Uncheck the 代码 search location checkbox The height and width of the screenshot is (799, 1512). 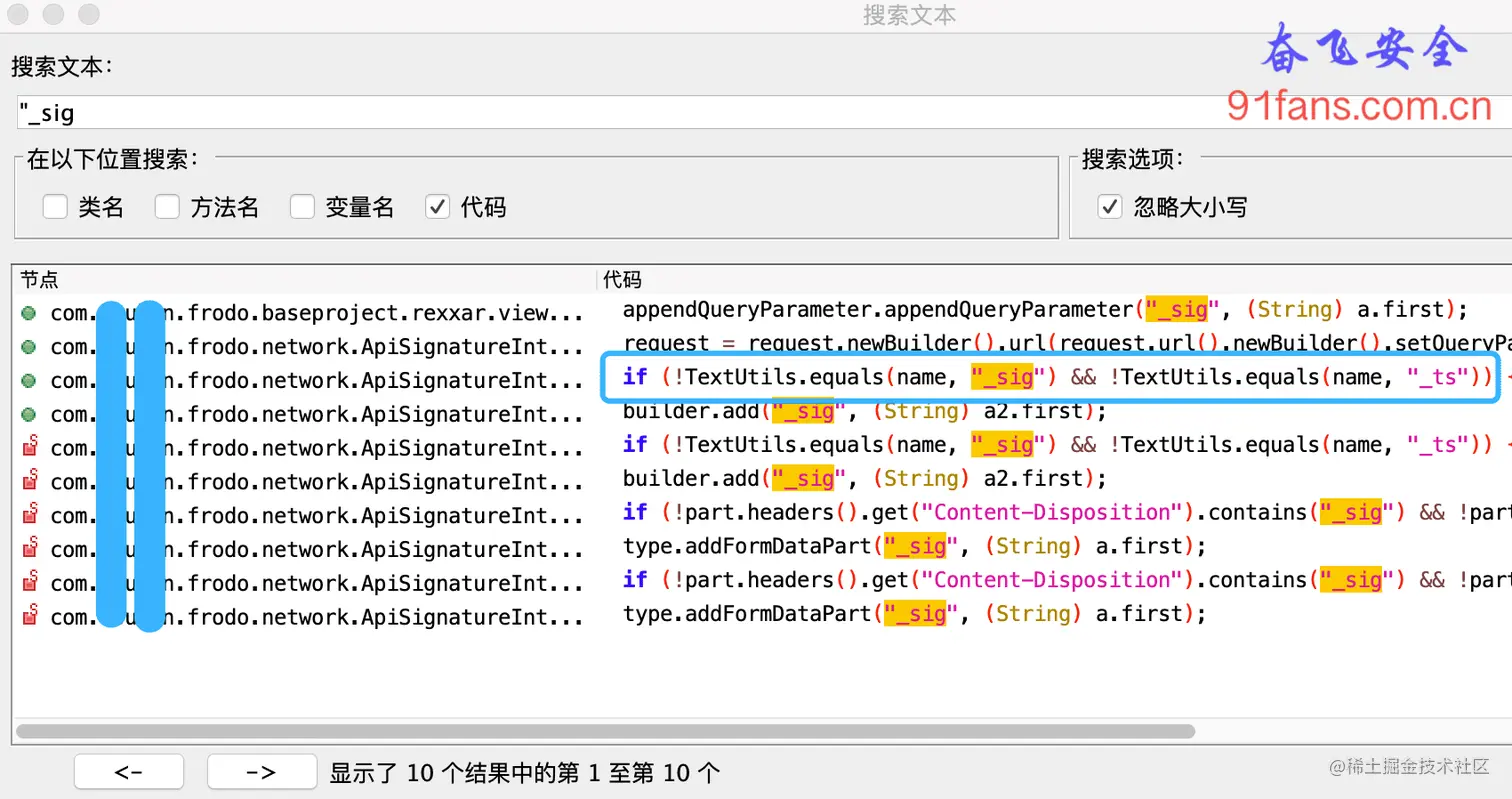437,207
